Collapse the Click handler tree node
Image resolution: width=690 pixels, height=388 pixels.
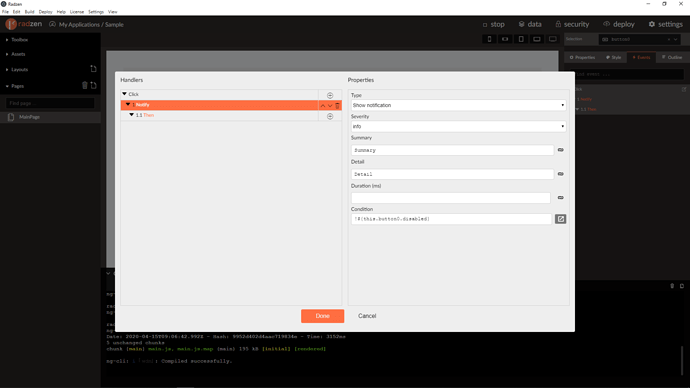(x=125, y=94)
